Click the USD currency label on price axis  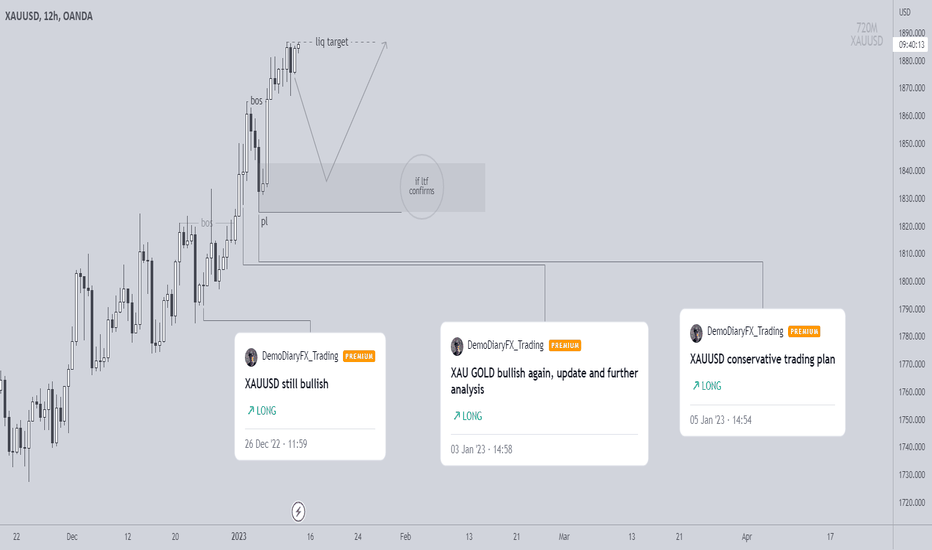[905, 12]
